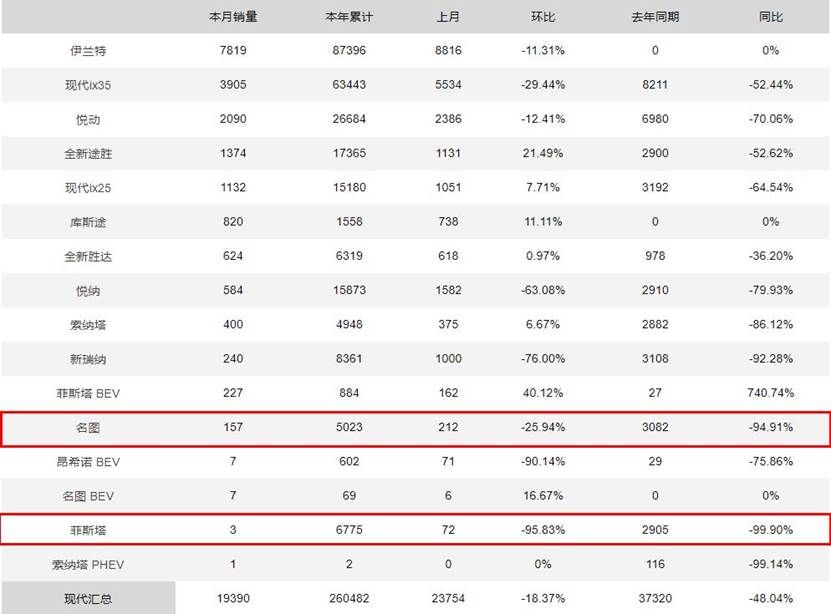Click the 同比 column header
Screen dimensions: 831x614
771,17
